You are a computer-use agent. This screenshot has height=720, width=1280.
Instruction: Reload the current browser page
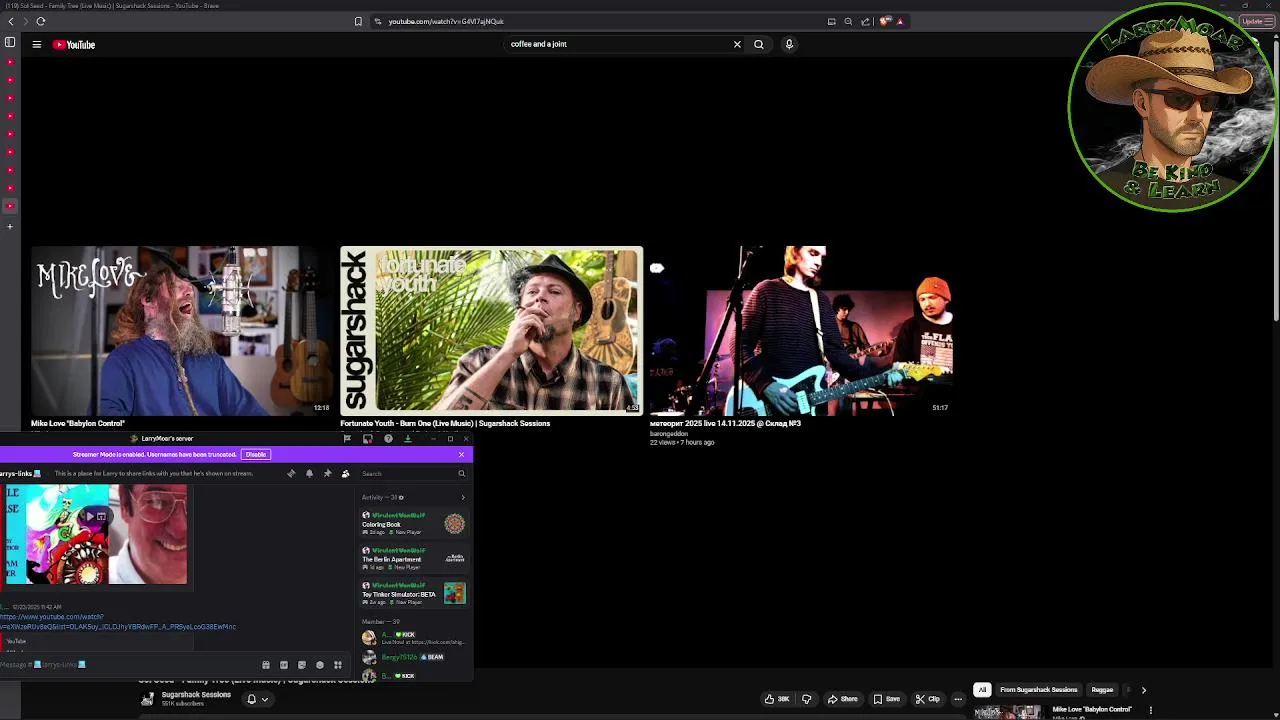pos(40,21)
